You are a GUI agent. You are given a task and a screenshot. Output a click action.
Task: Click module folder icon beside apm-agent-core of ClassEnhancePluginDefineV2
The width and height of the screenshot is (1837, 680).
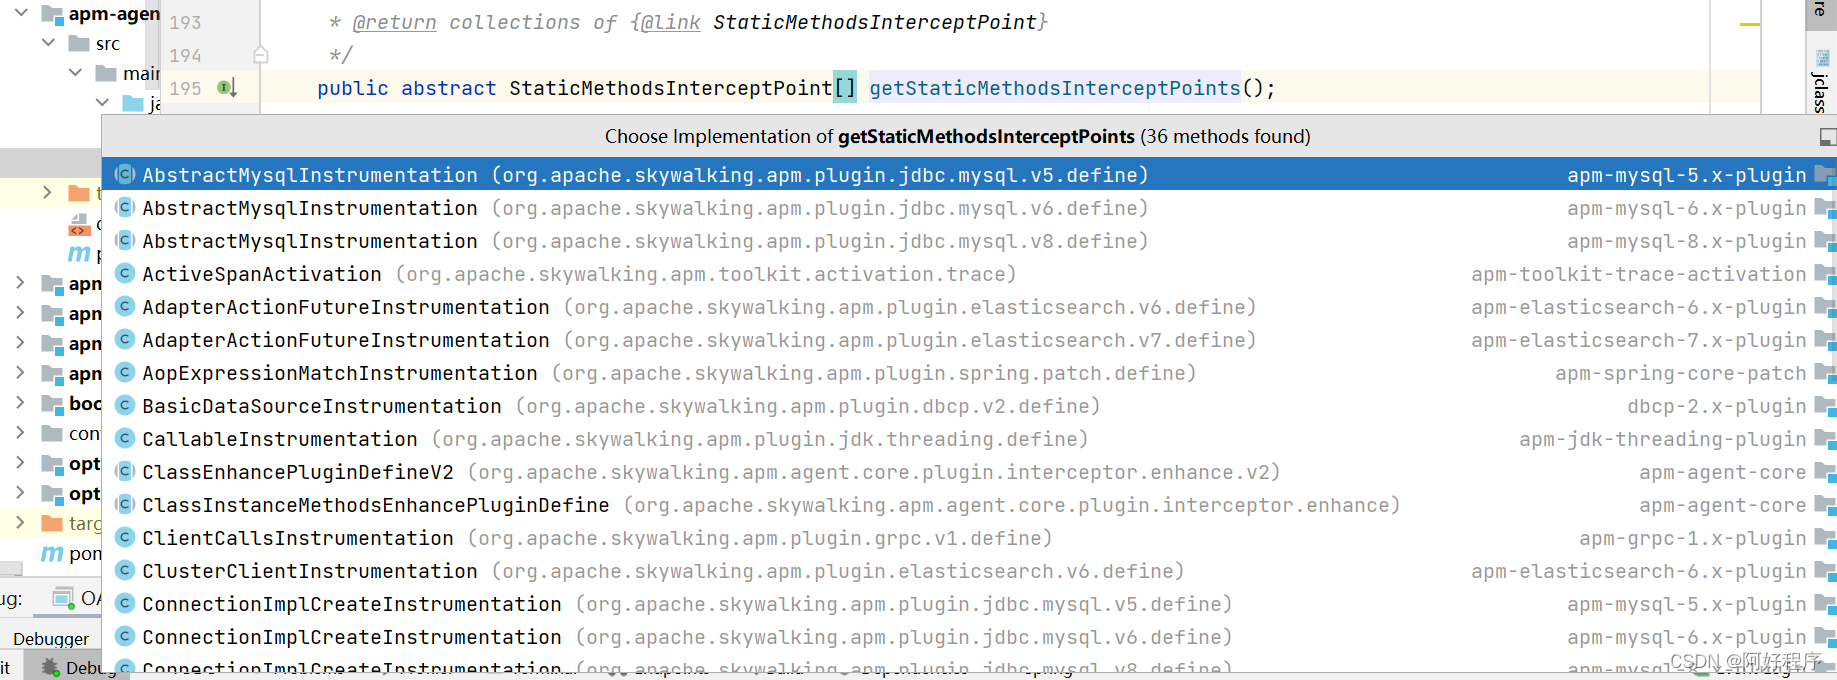(1824, 472)
